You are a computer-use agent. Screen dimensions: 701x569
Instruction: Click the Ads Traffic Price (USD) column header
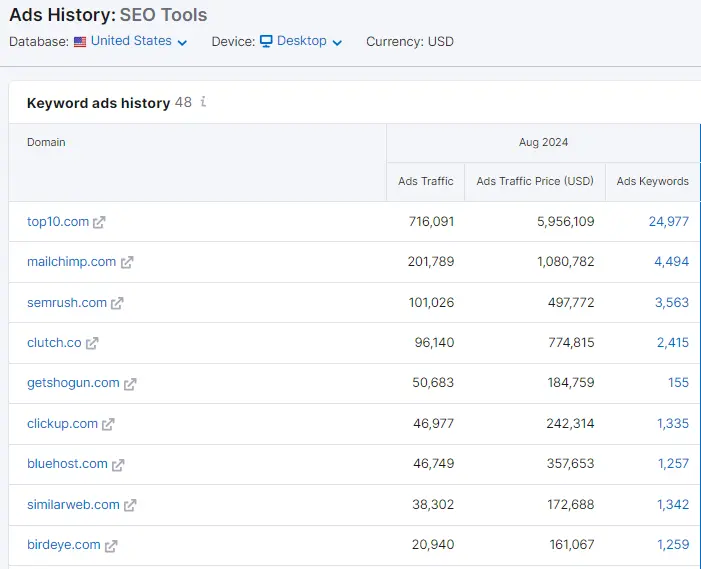pos(535,181)
